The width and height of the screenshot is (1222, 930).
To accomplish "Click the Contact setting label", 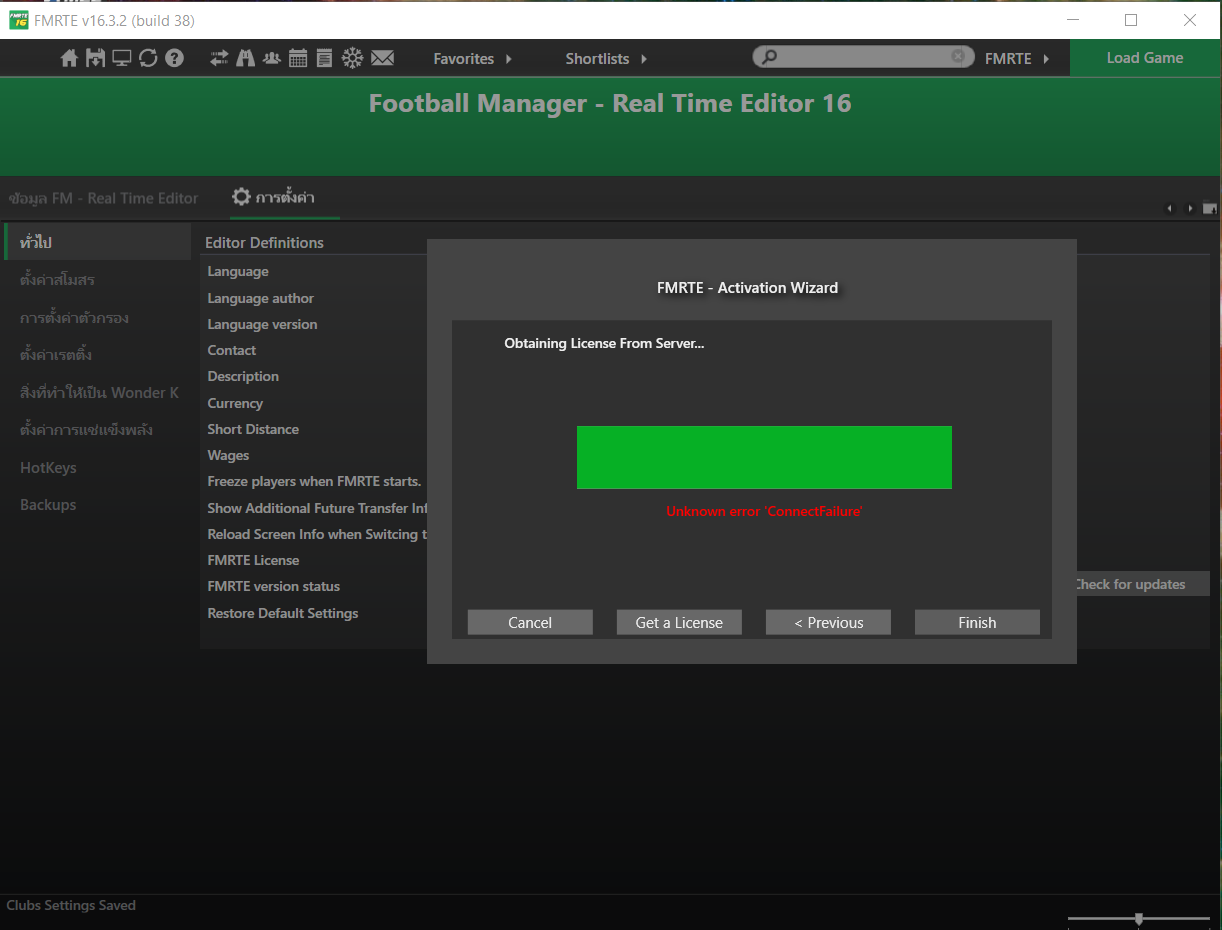I will point(232,350).
